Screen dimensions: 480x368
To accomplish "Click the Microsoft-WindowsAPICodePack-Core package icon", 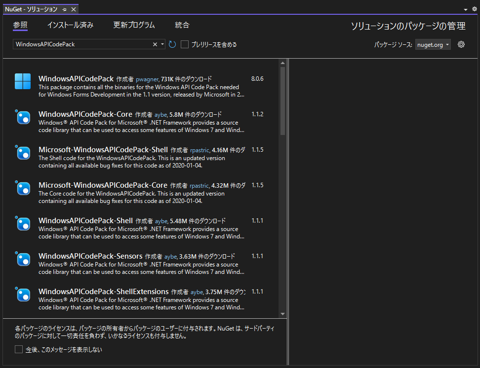I will click(x=23, y=188).
